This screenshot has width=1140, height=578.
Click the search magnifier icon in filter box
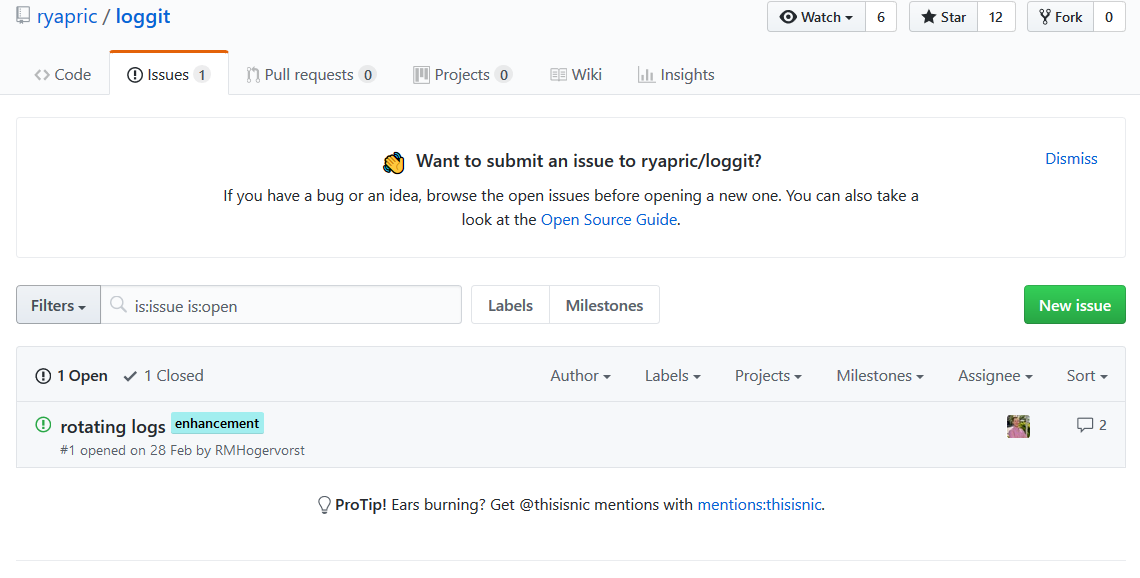coord(119,305)
